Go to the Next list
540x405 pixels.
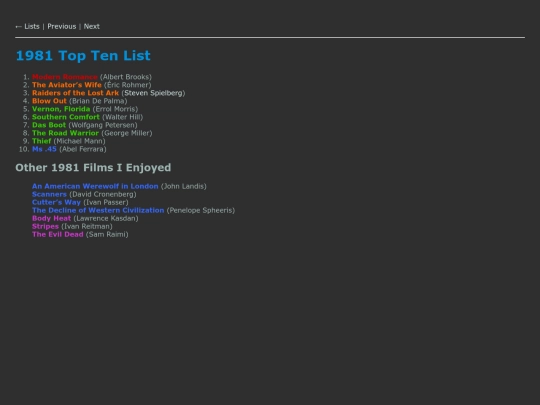[x=92, y=27]
